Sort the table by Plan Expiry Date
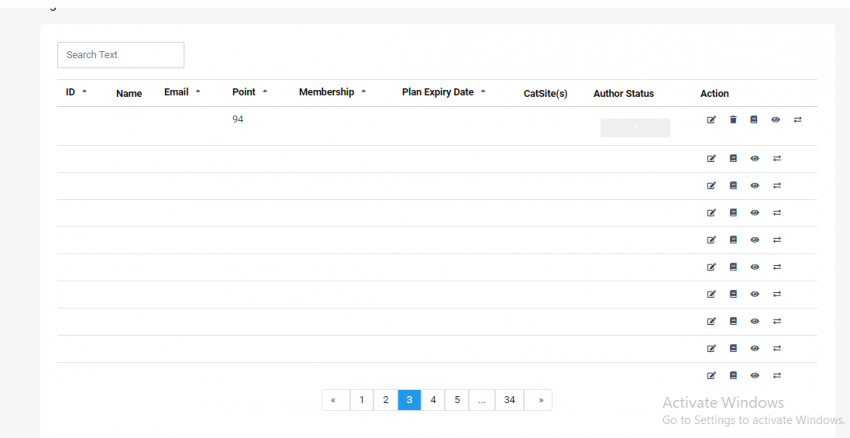The height and width of the screenshot is (438, 850). 443,92
